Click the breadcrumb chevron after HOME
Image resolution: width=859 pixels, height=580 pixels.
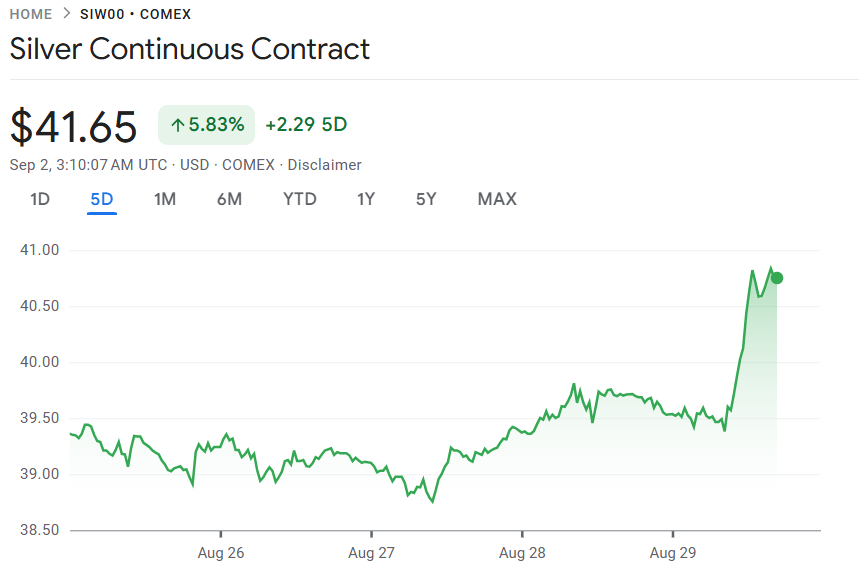pos(66,14)
